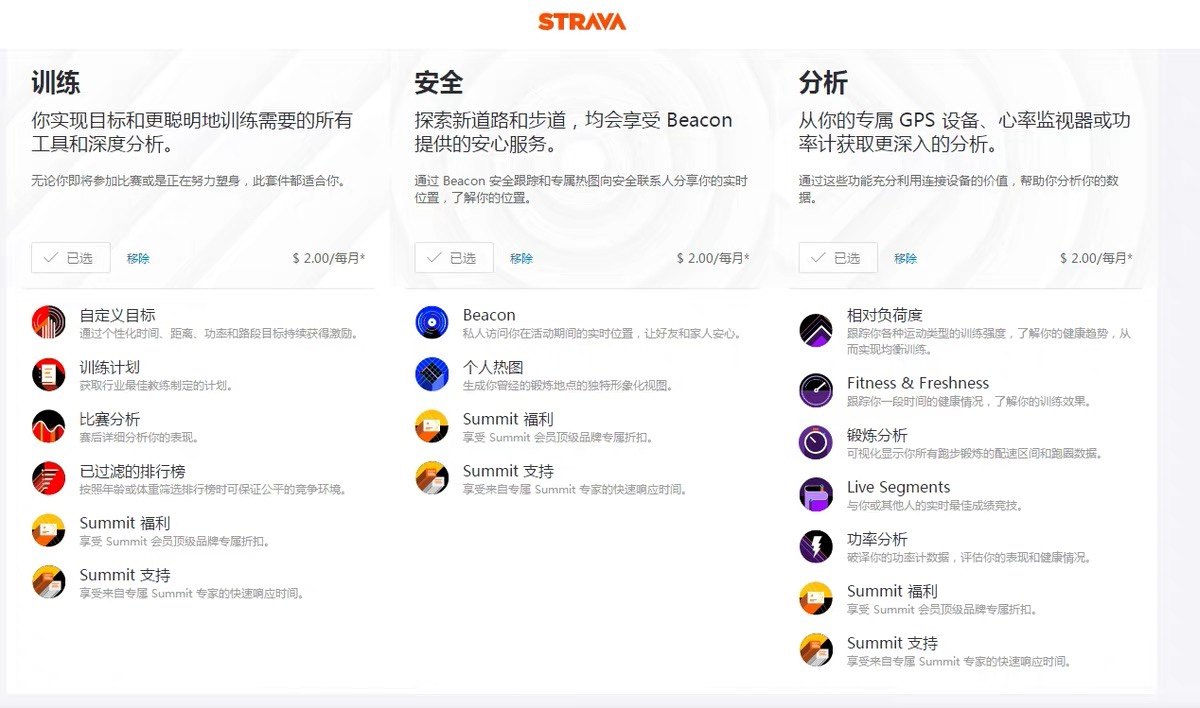Click the 相对负荷度 icon
Screen dimensions: 1200x708
coord(816,330)
